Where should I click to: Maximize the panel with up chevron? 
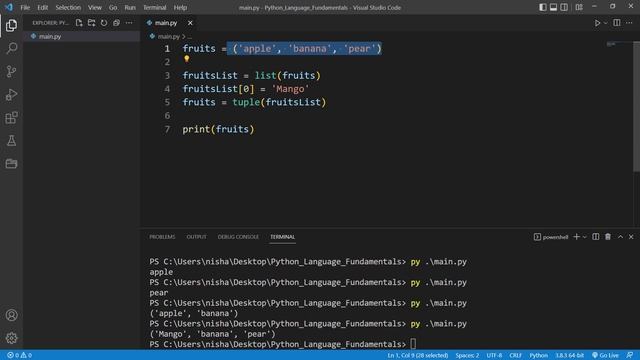[x=620, y=237]
